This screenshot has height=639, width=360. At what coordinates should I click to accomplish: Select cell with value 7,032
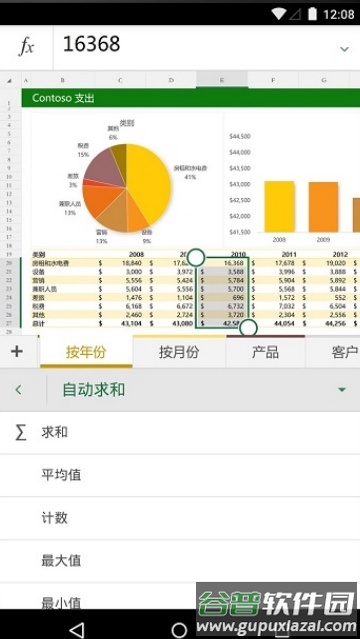273,306
